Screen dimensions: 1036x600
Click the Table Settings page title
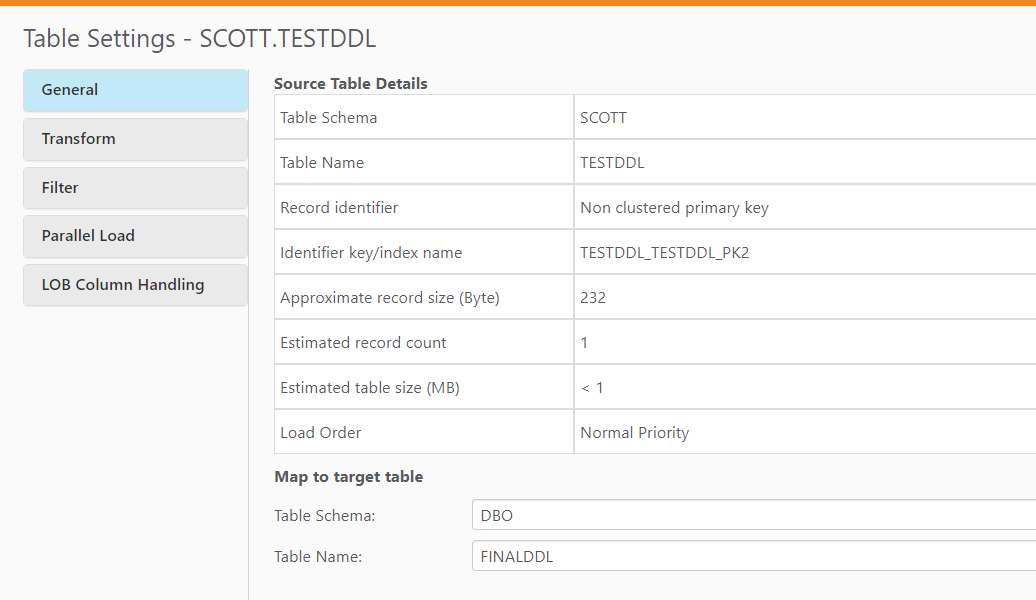(x=199, y=39)
